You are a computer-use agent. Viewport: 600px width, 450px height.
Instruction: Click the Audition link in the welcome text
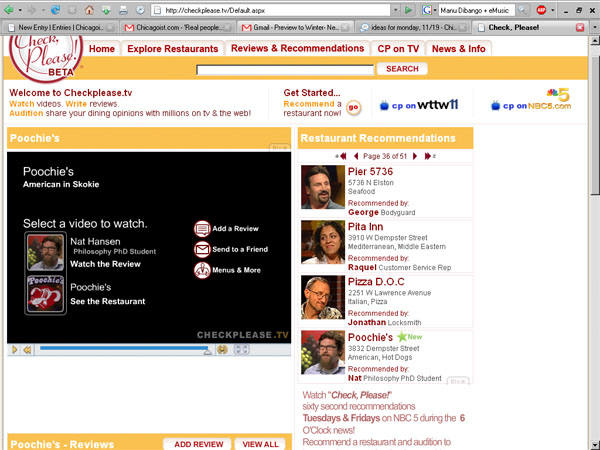(26, 113)
